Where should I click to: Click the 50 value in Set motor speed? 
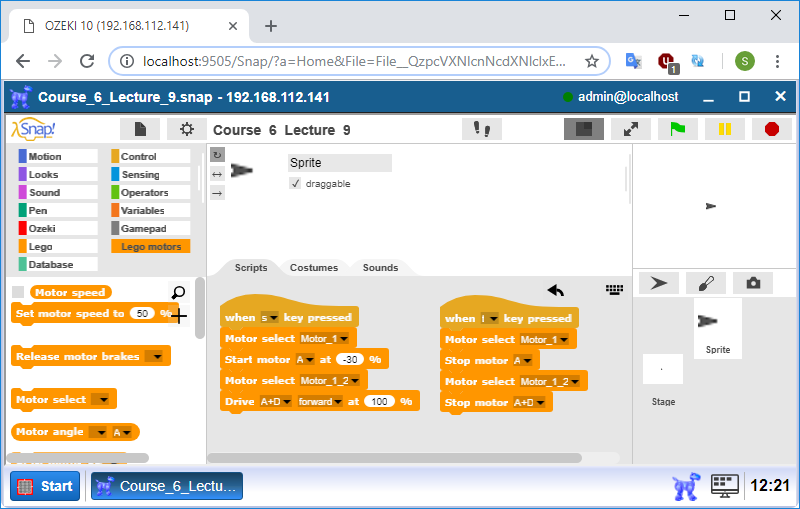coord(142,313)
